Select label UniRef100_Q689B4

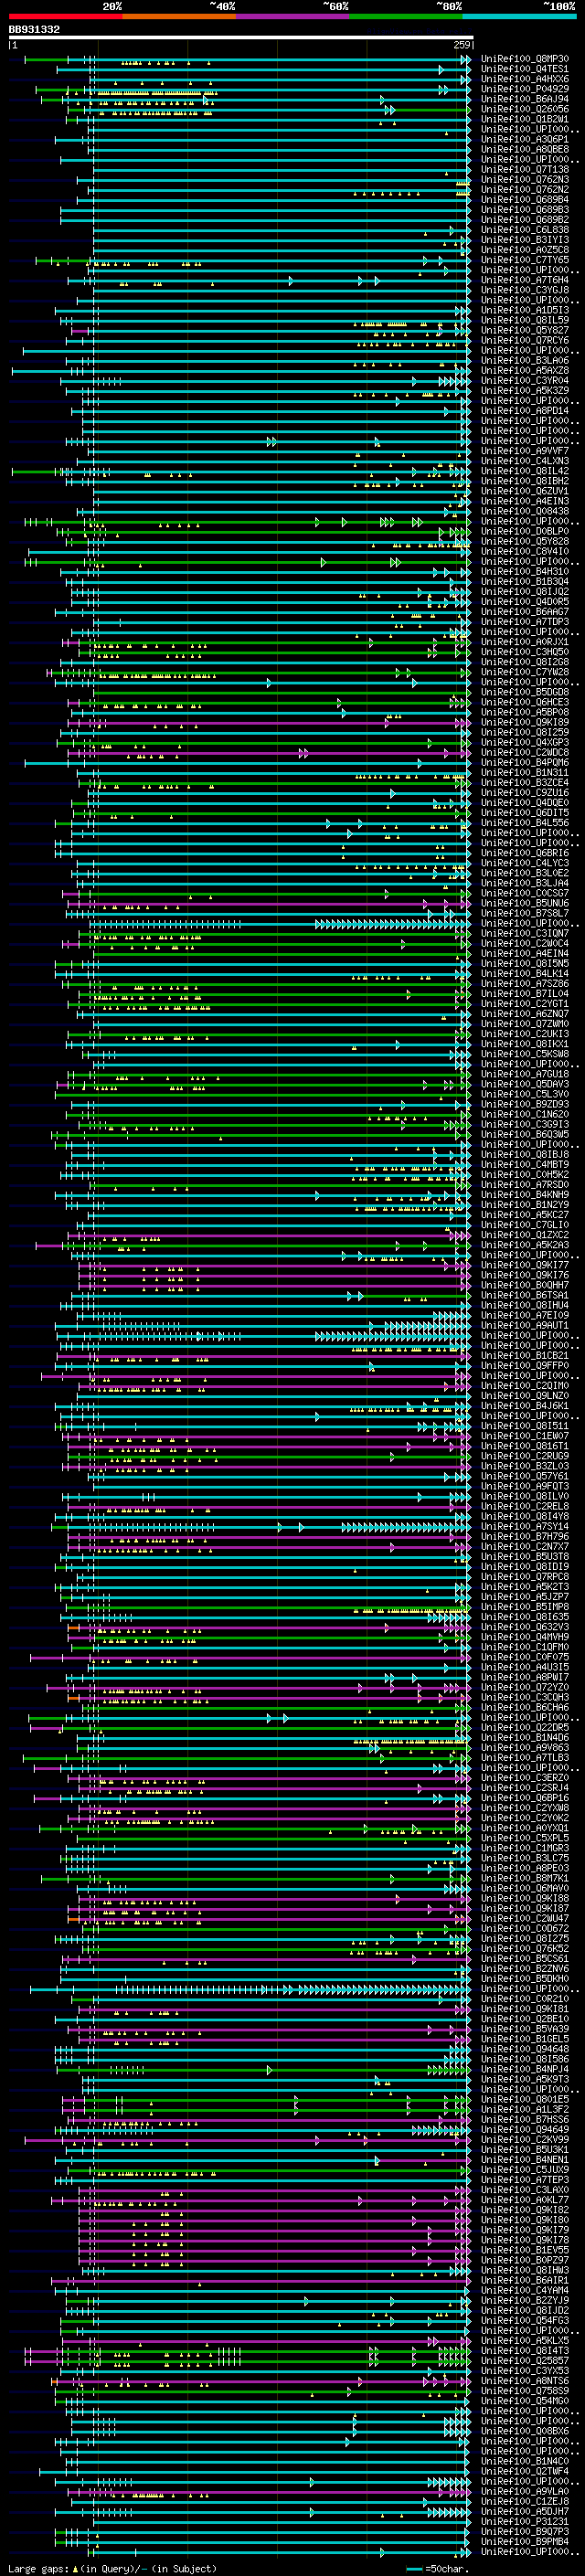click(525, 200)
